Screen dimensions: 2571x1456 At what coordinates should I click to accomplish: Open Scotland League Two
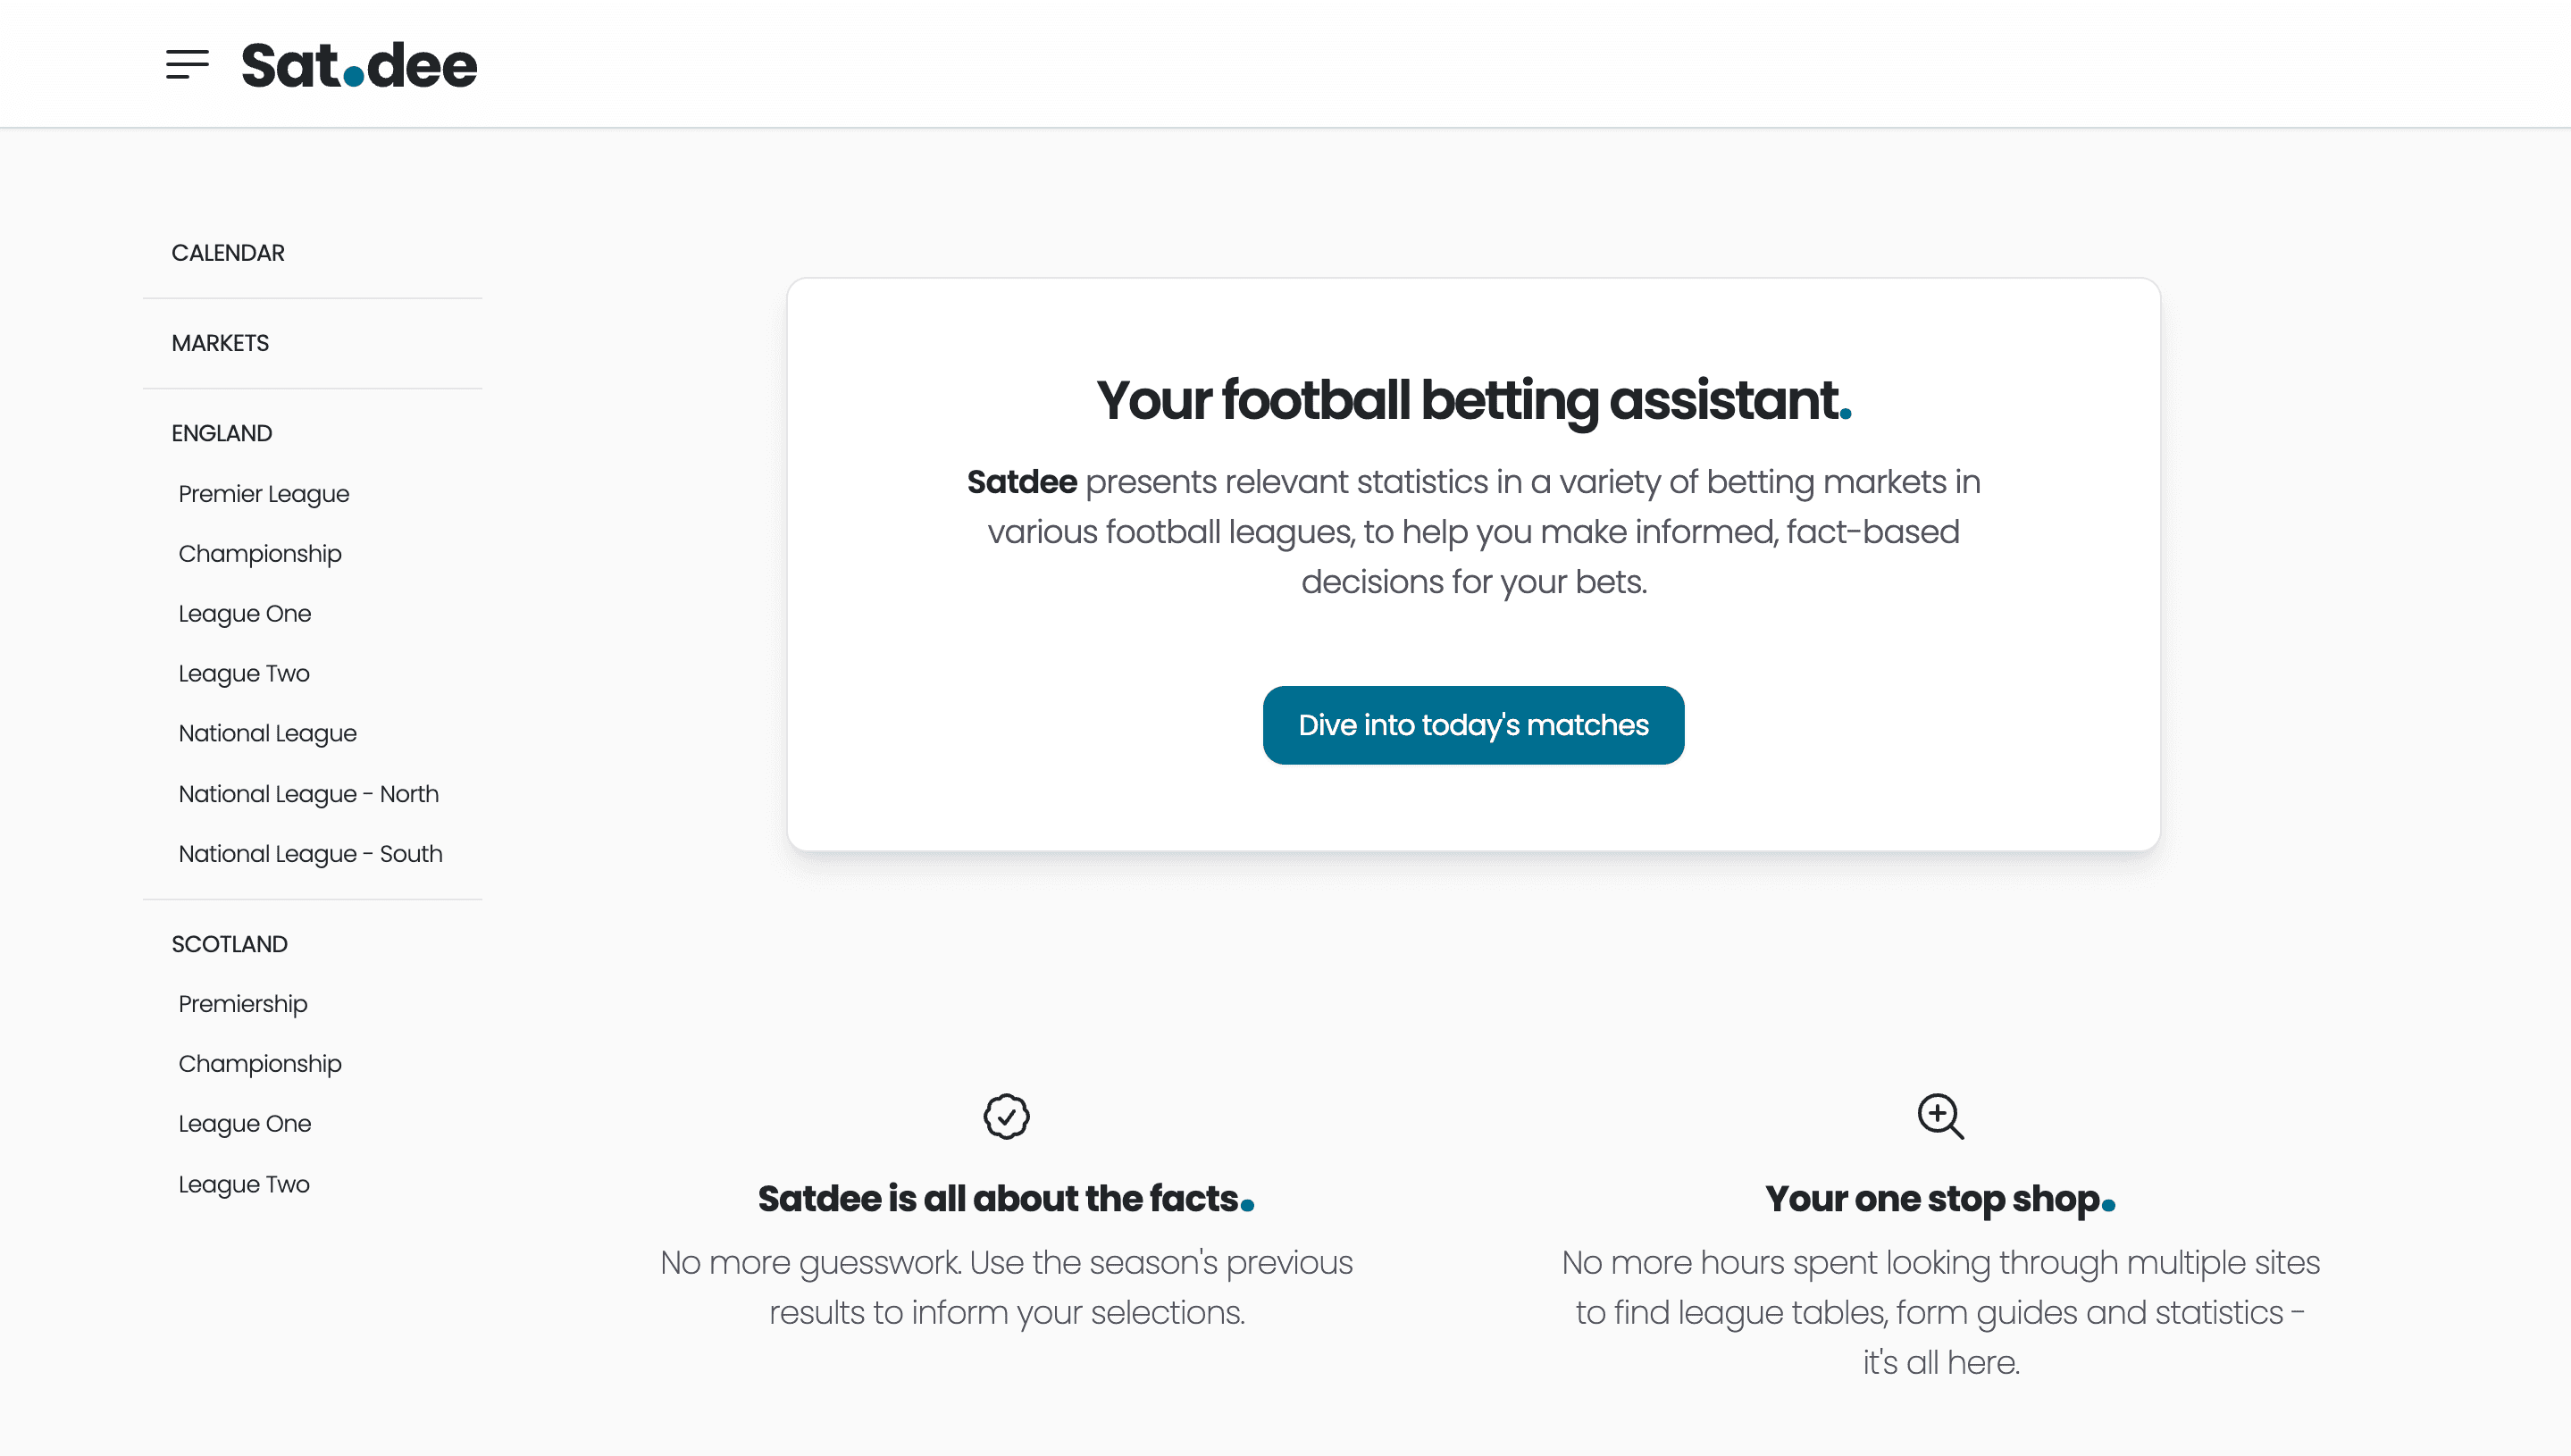tap(244, 1185)
